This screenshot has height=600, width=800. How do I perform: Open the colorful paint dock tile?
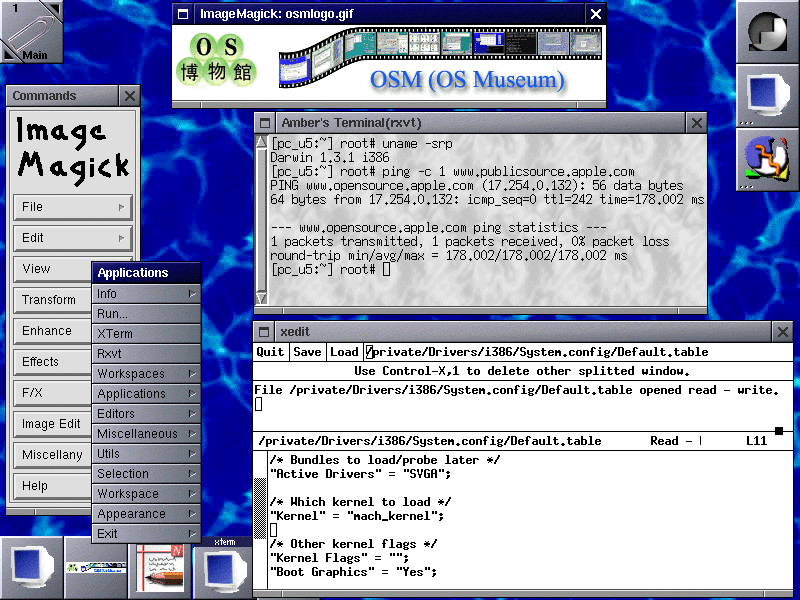click(x=768, y=159)
